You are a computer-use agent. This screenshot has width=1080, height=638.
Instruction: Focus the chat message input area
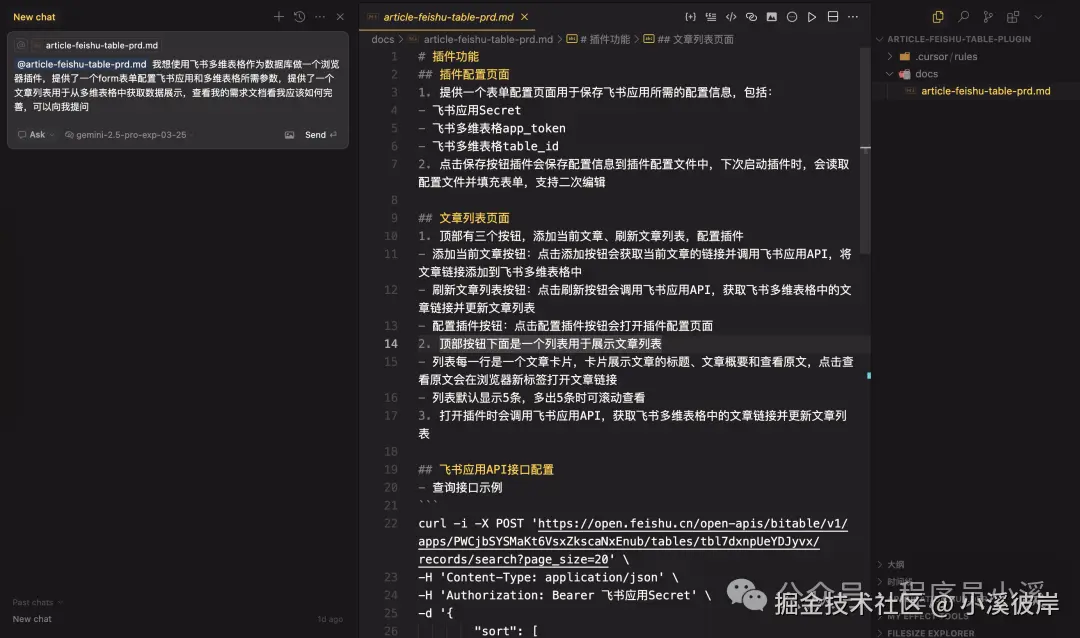[x=177, y=85]
